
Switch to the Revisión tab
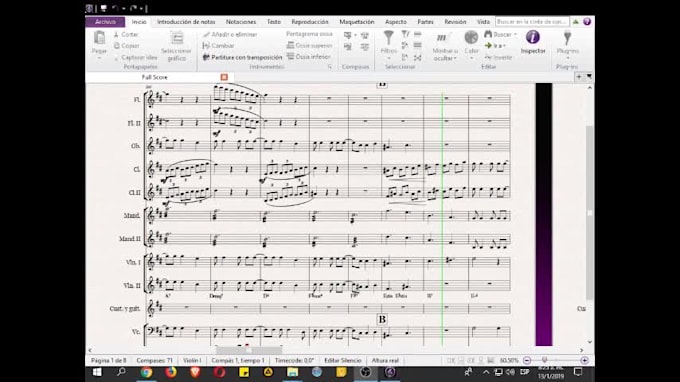point(455,22)
